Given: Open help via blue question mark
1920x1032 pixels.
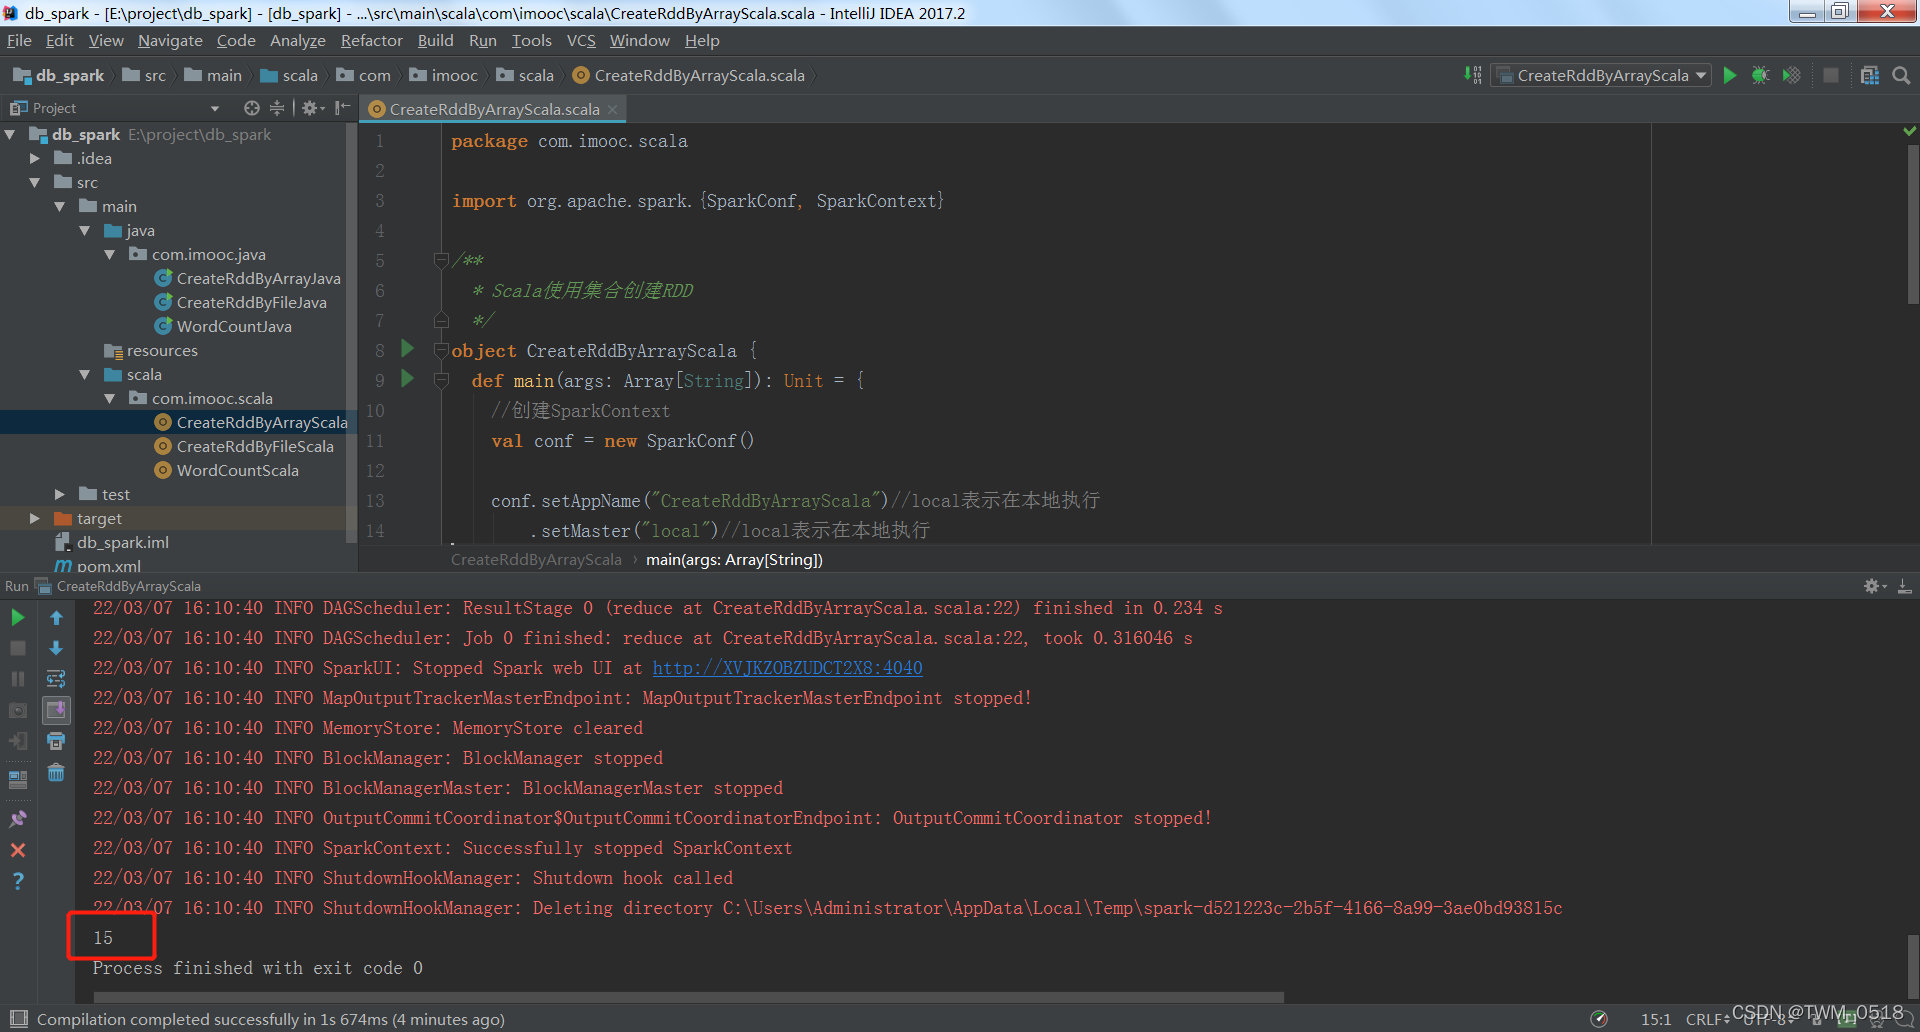Looking at the screenshot, I should click(18, 881).
